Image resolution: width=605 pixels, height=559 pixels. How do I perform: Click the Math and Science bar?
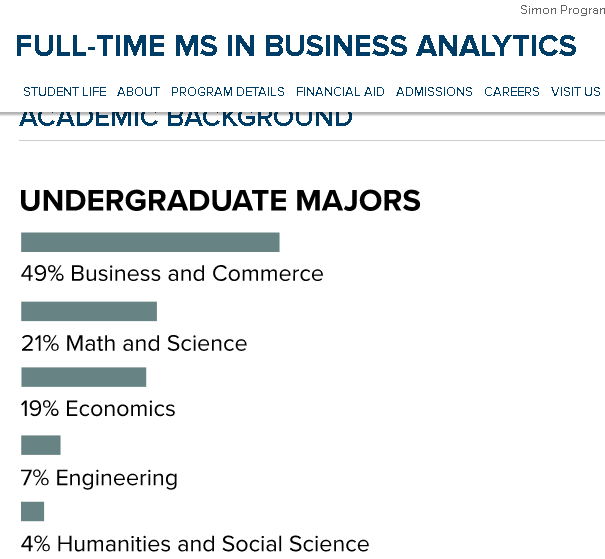pyautogui.click(x=89, y=311)
